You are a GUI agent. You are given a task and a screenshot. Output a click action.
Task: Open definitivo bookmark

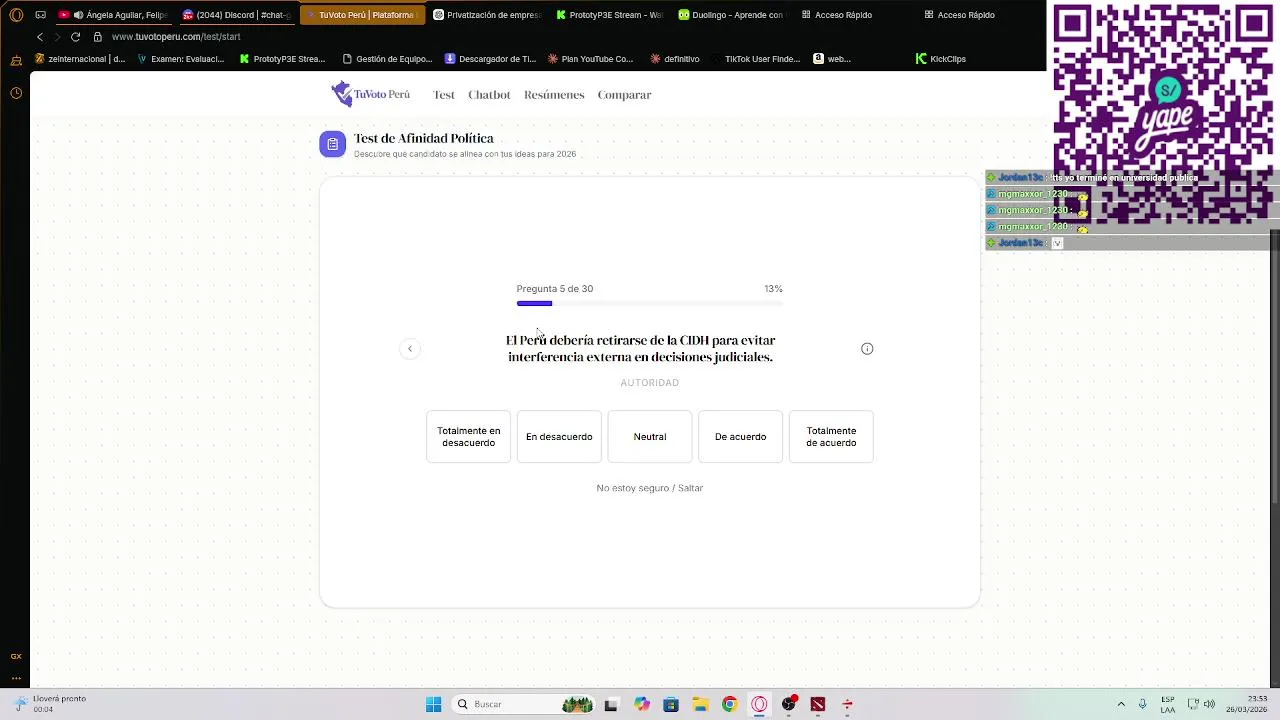(x=675, y=59)
